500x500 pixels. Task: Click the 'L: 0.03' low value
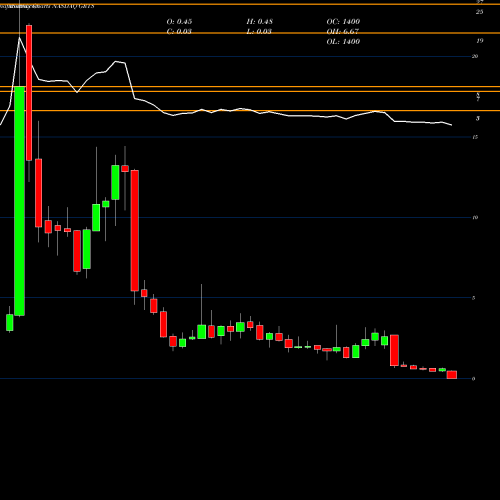point(259,31)
